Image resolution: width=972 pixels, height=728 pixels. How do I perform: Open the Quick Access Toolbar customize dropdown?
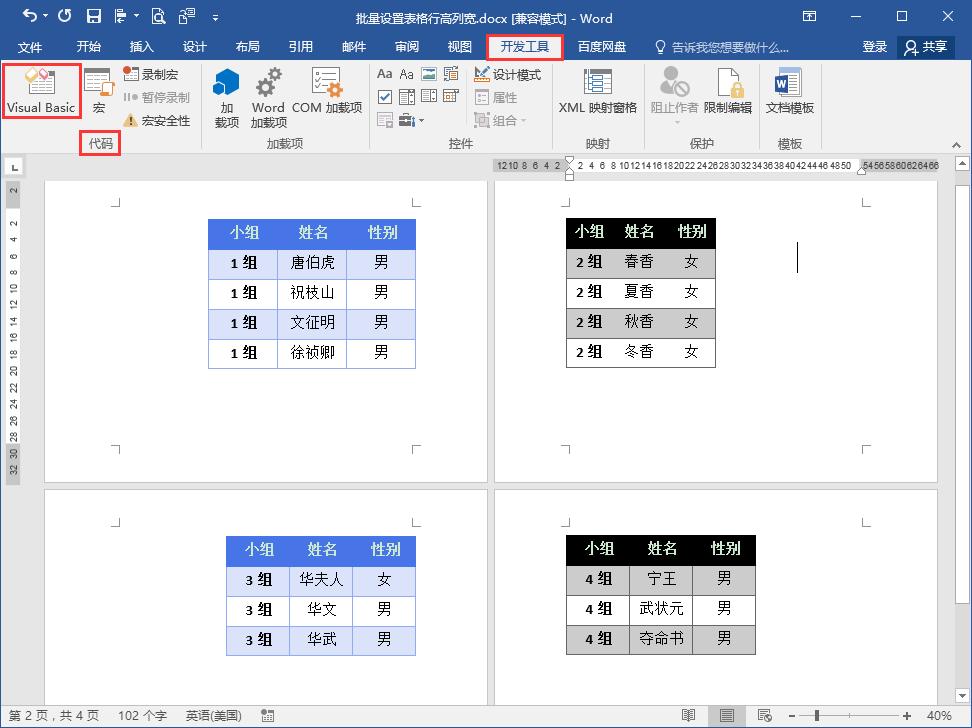pos(215,16)
